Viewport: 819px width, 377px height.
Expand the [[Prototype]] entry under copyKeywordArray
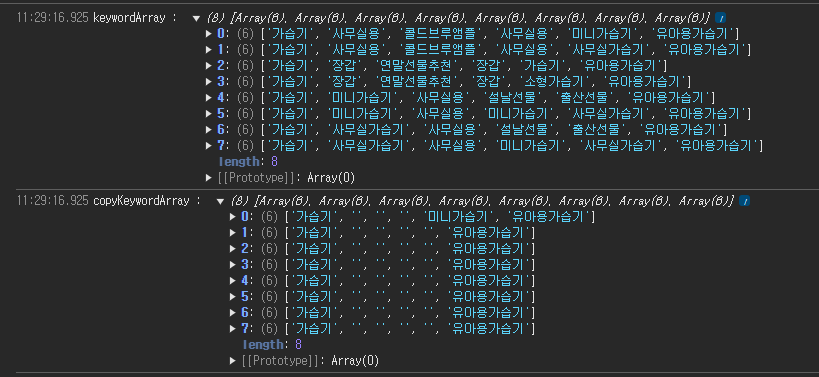pyautogui.click(x=233, y=361)
